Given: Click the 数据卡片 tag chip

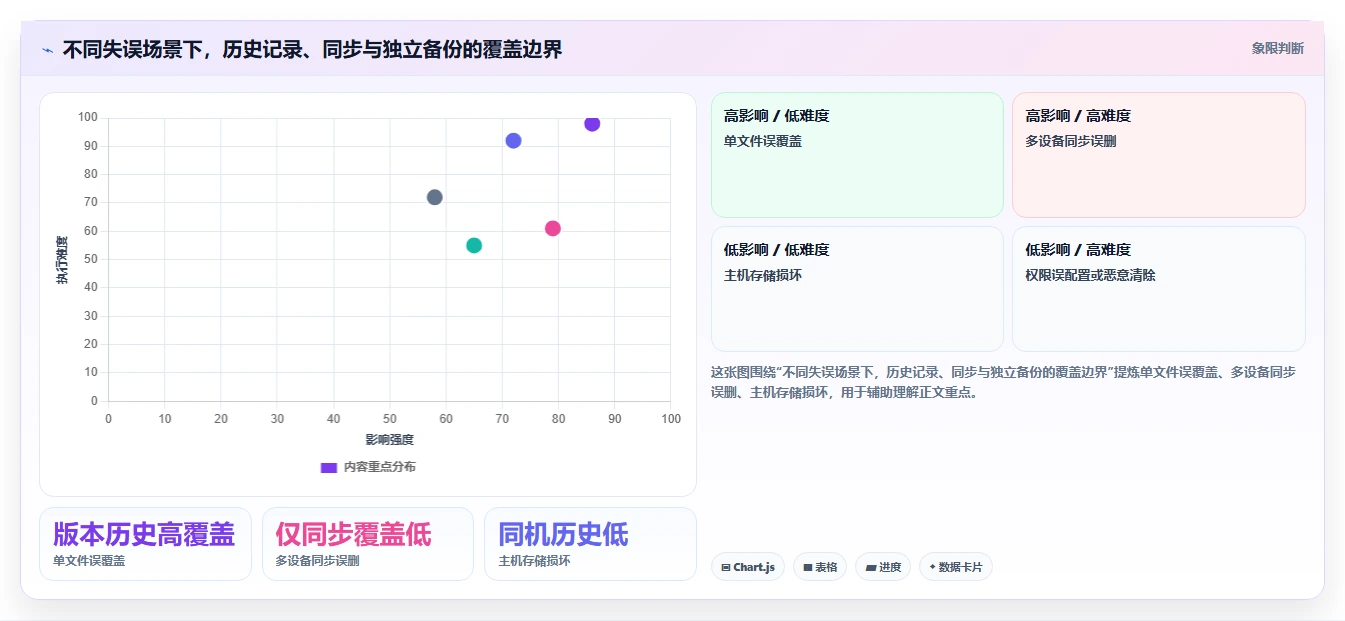Looking at the screenshot, I should coord(956,567).
